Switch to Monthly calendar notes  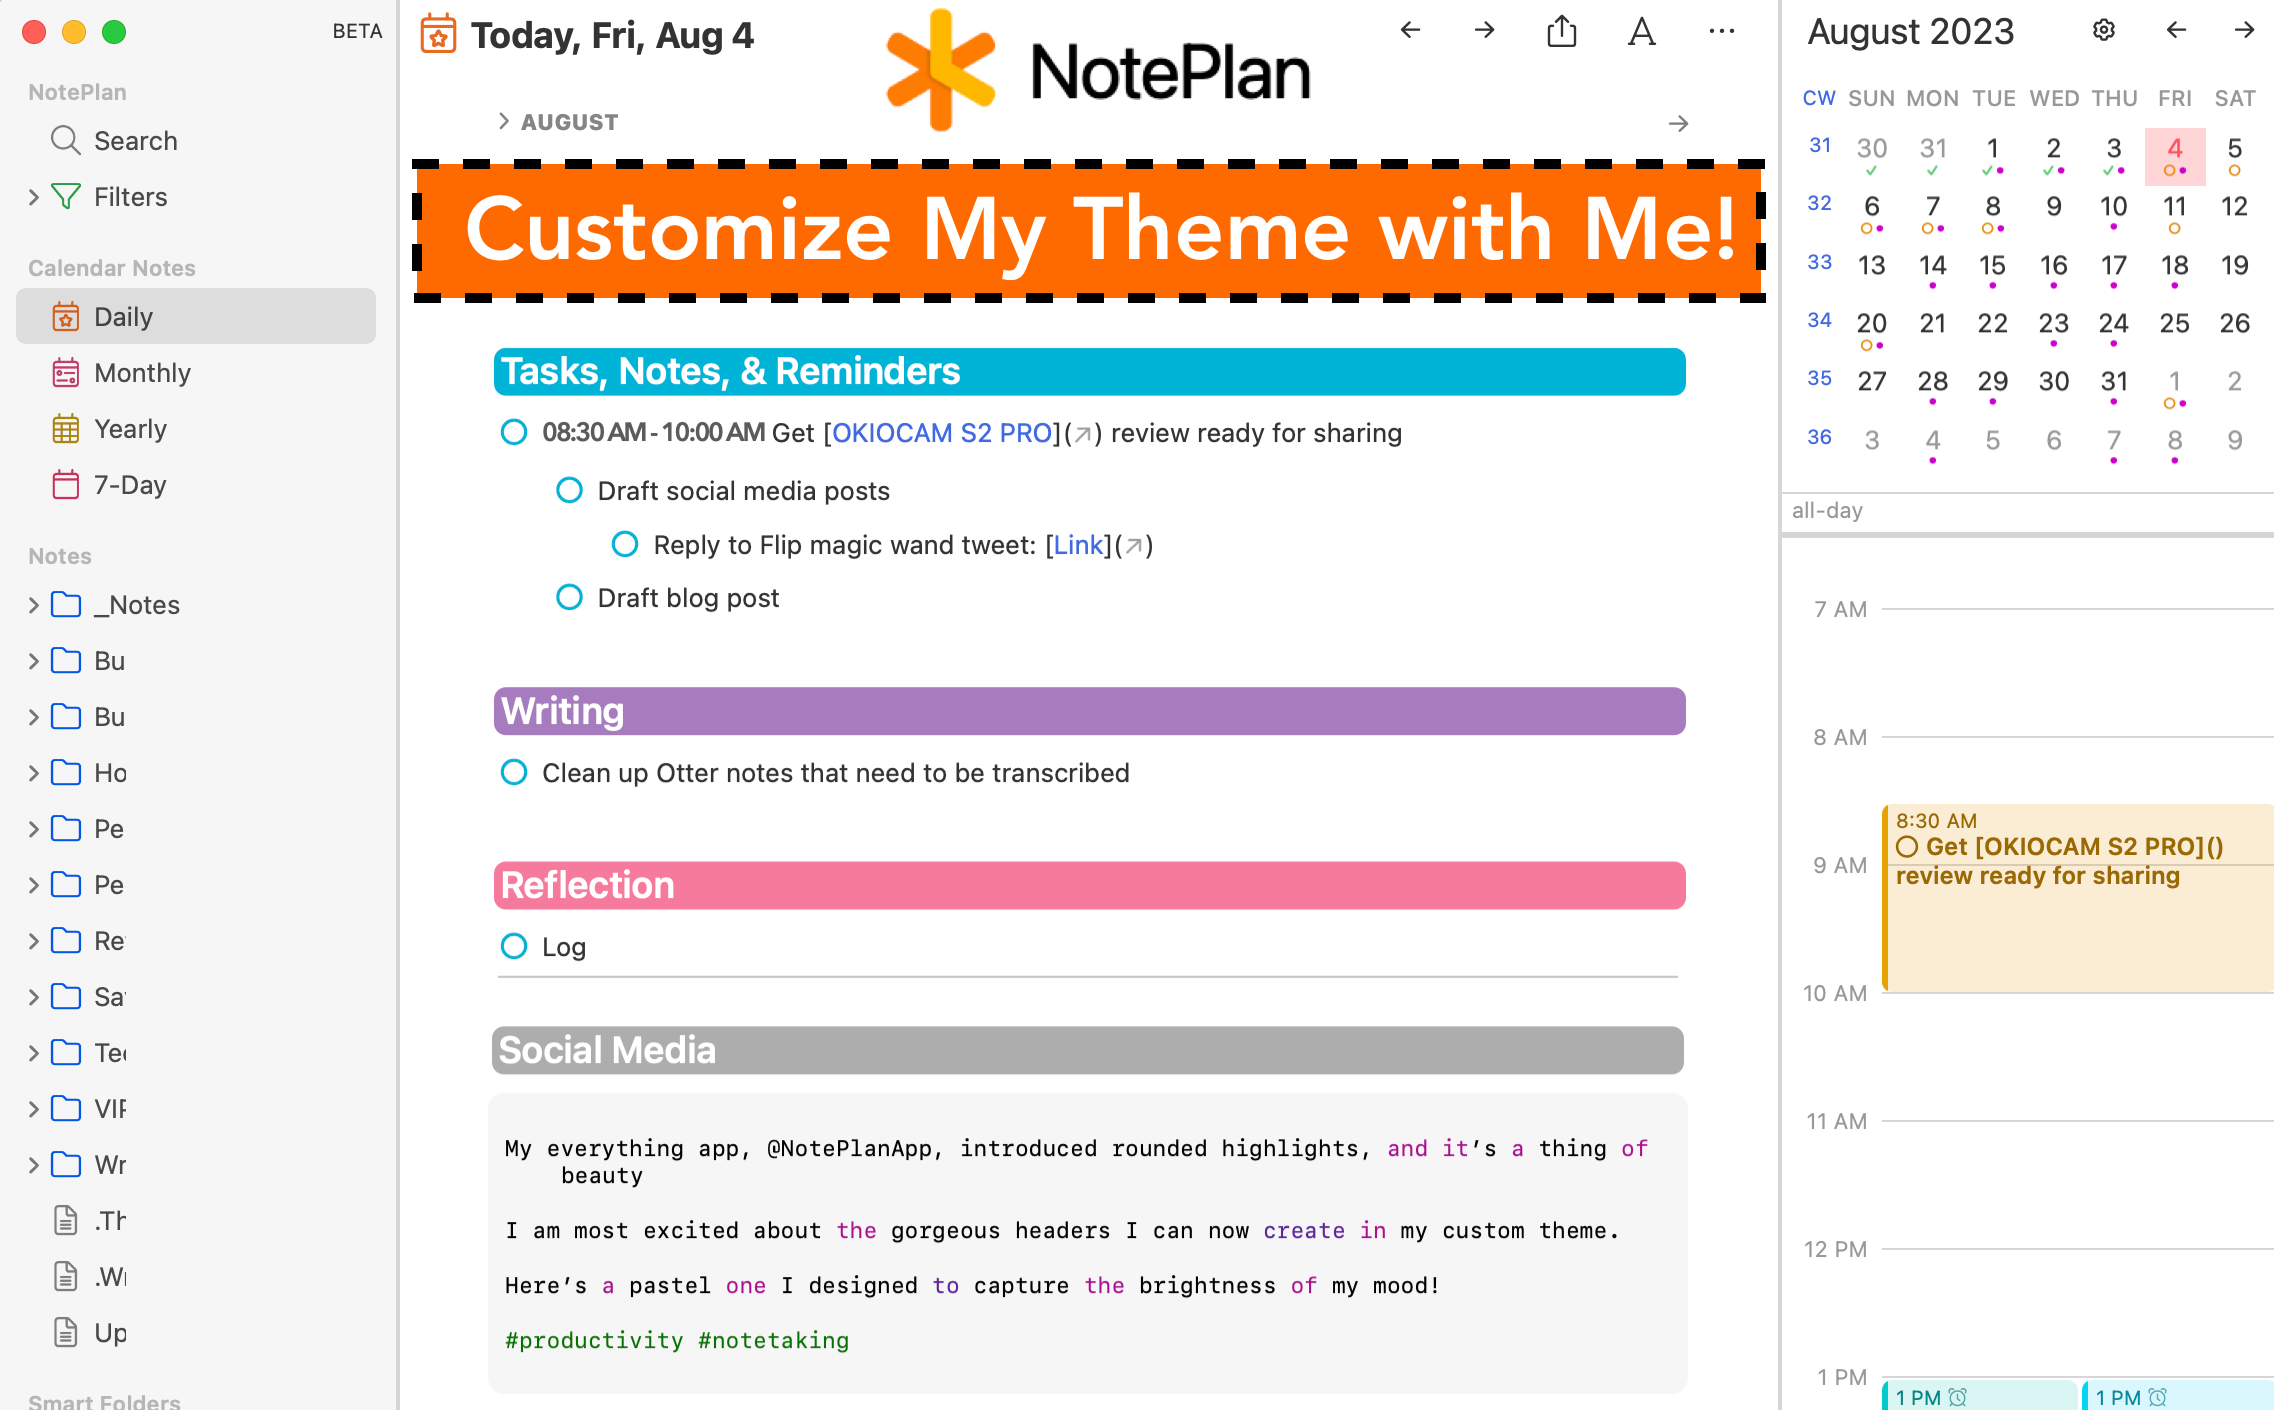tap(141, 373)
